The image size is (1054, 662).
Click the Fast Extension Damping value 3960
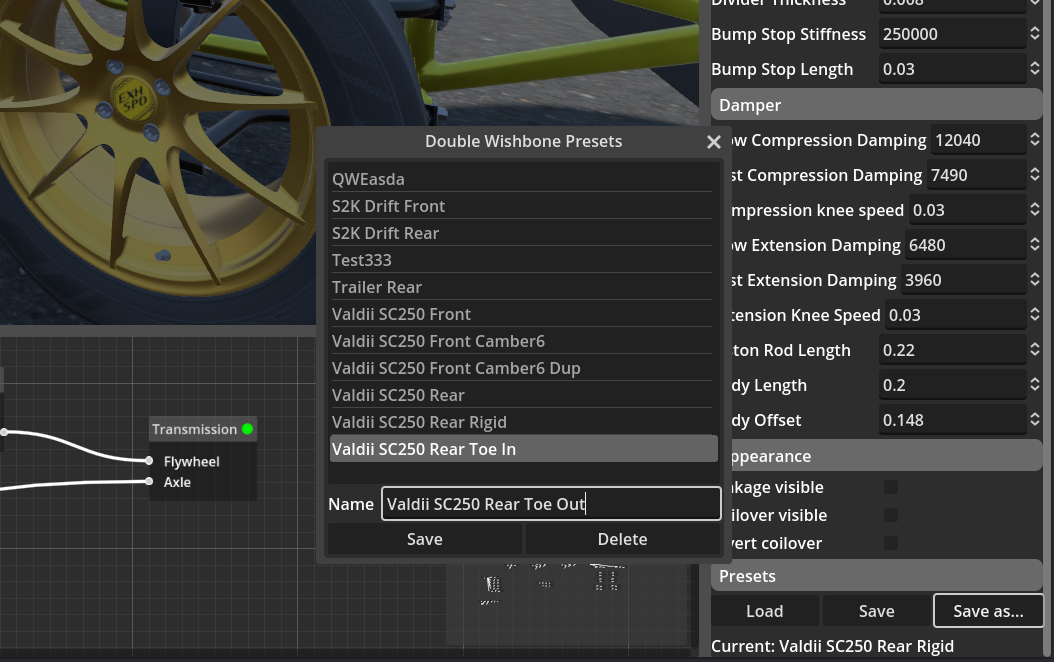point(963,280)
